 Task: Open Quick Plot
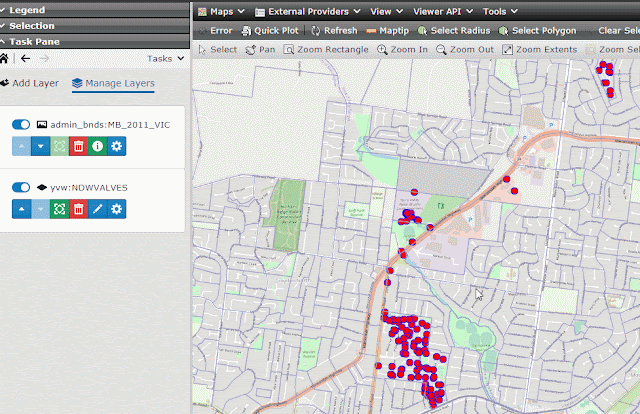270,31
